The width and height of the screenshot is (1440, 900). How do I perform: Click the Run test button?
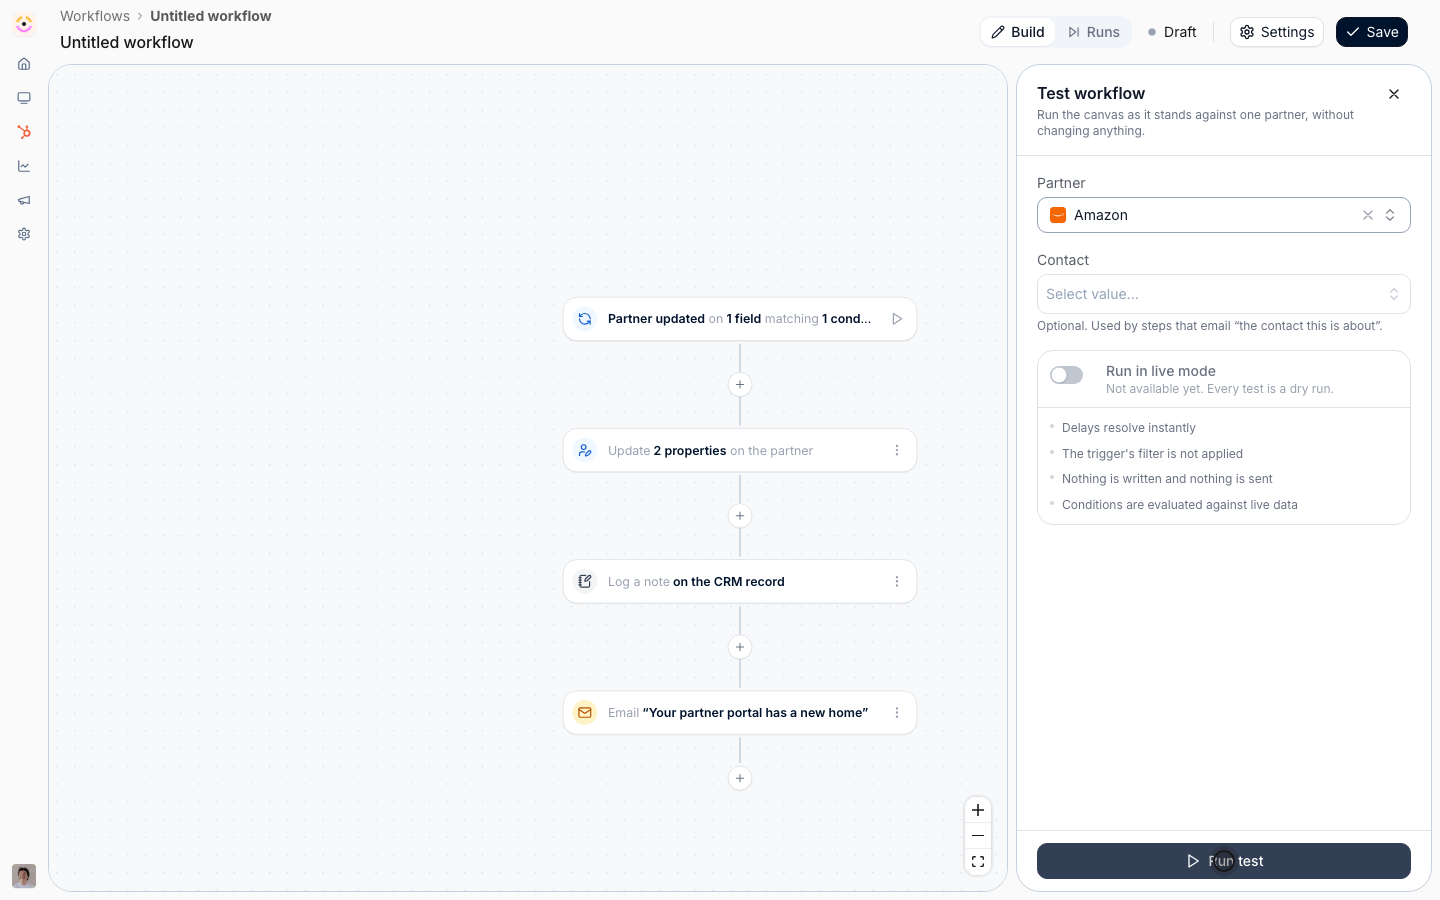[1224, 861]
